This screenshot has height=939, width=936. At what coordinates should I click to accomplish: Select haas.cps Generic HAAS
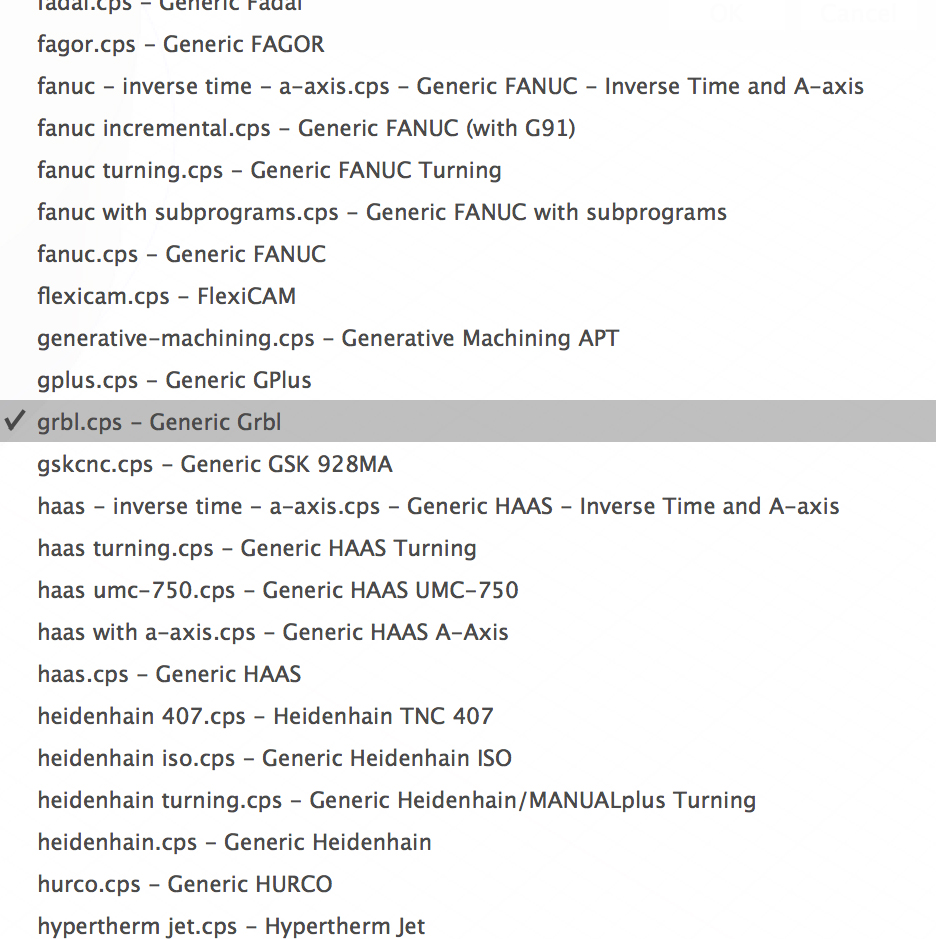click(169, 674)
